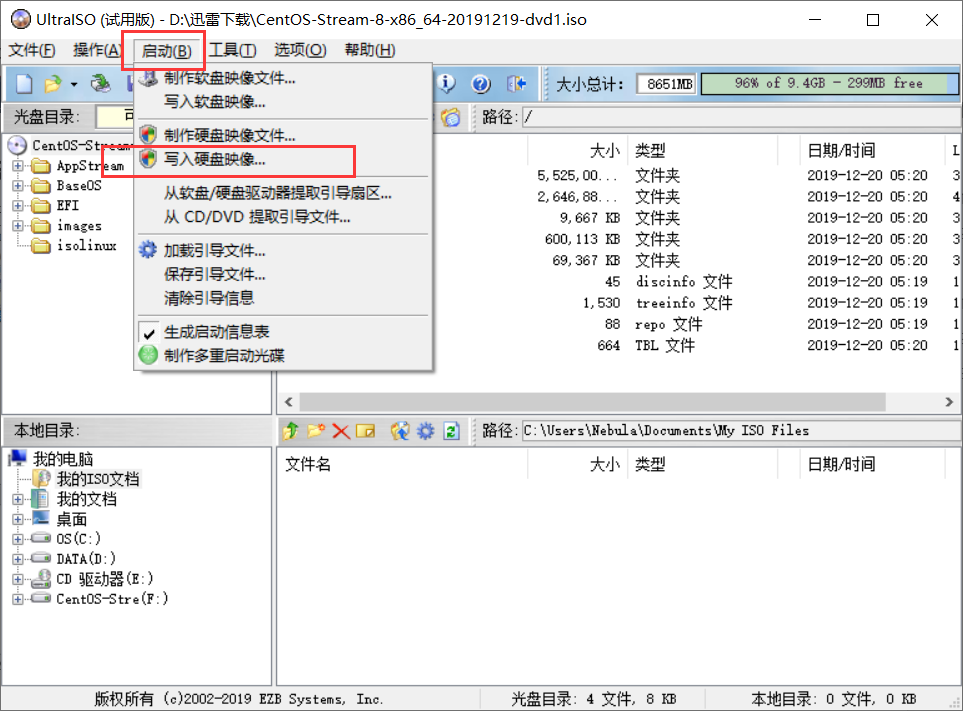This screenshot has height=711, width=963.
Task: Click the New file toolbar icon
Action: (x=24, y=84)
